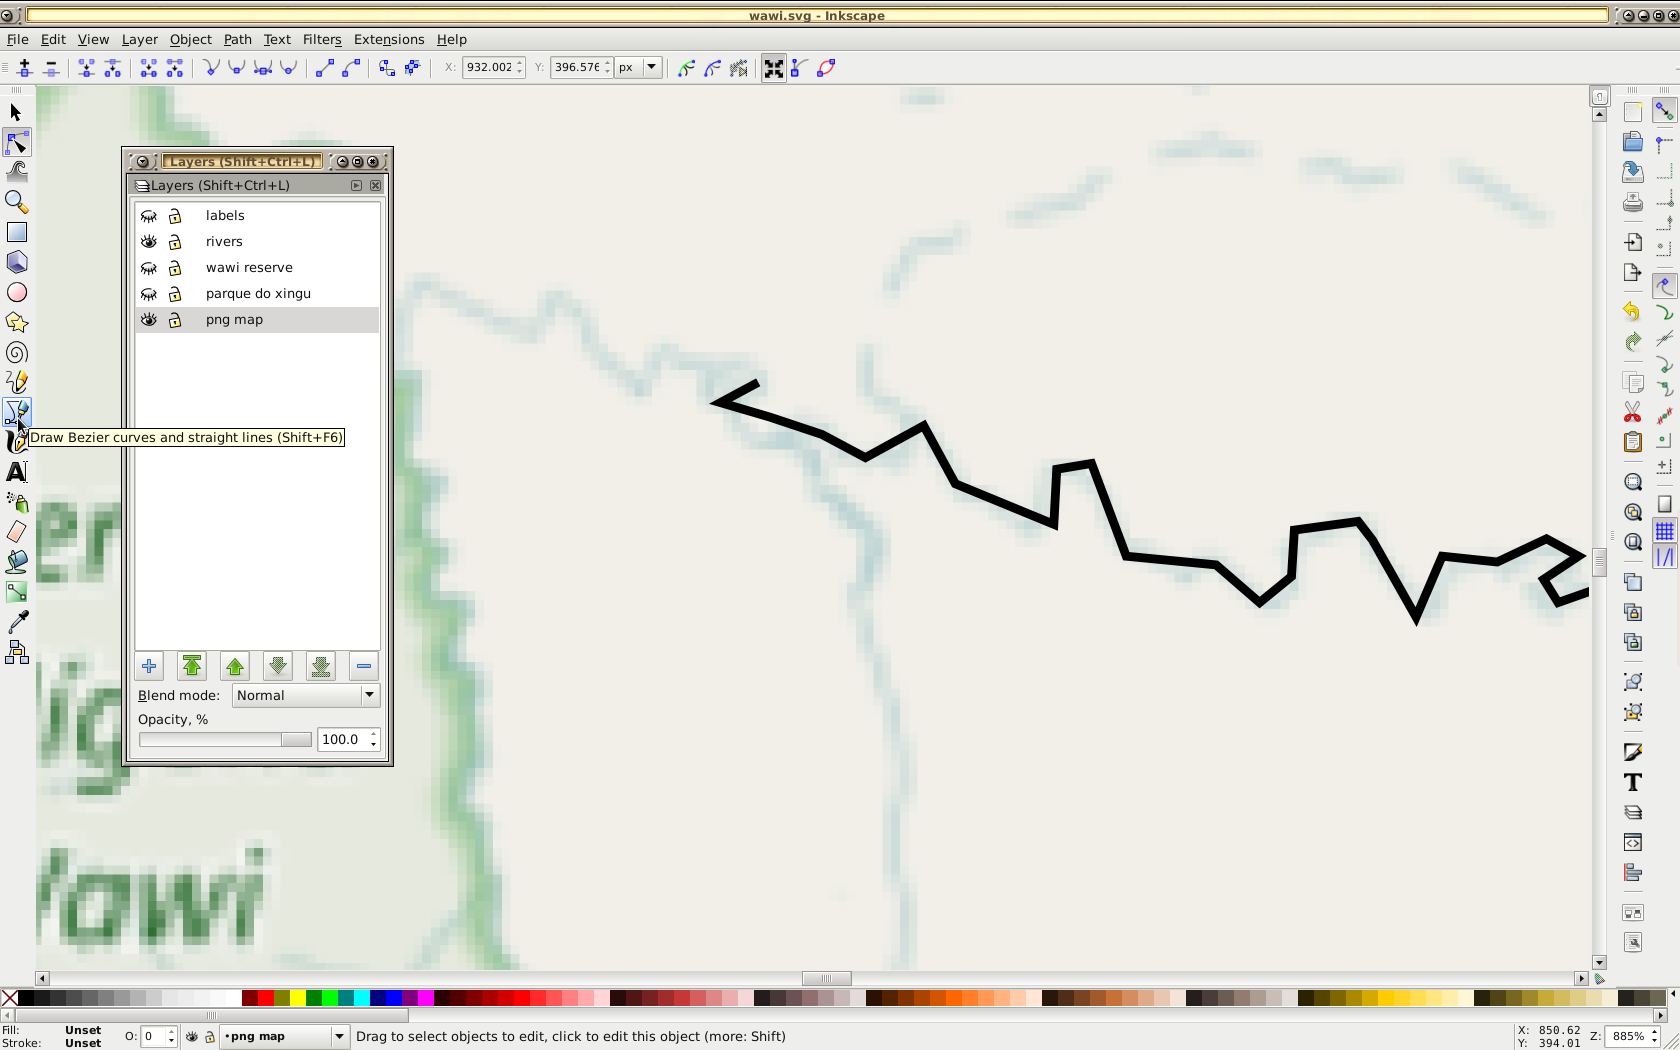The height and width of the screenshot is (1050, 1680).
Task: Click the Selector arrow tool
Action: [x=16, y=113]
